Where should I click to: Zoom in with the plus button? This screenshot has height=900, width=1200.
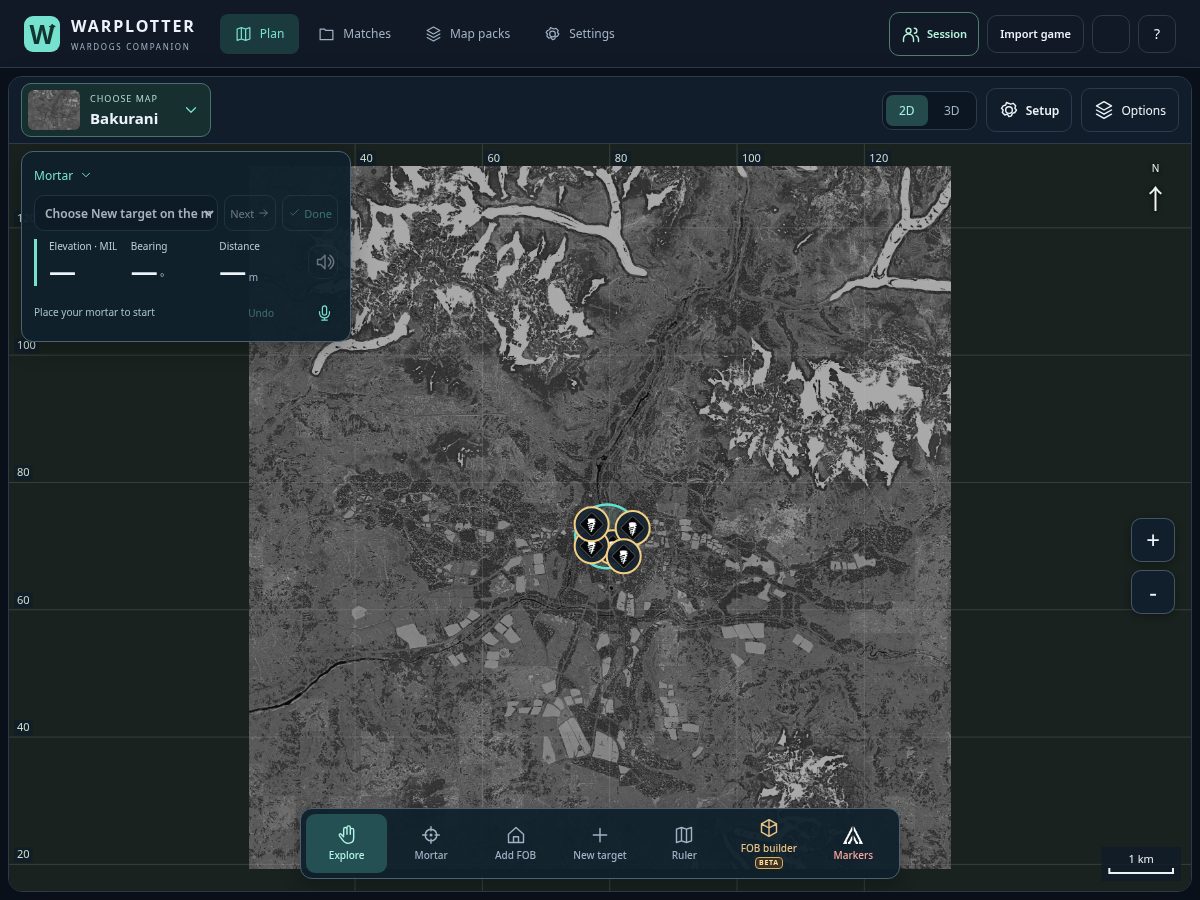point(1153,540)
